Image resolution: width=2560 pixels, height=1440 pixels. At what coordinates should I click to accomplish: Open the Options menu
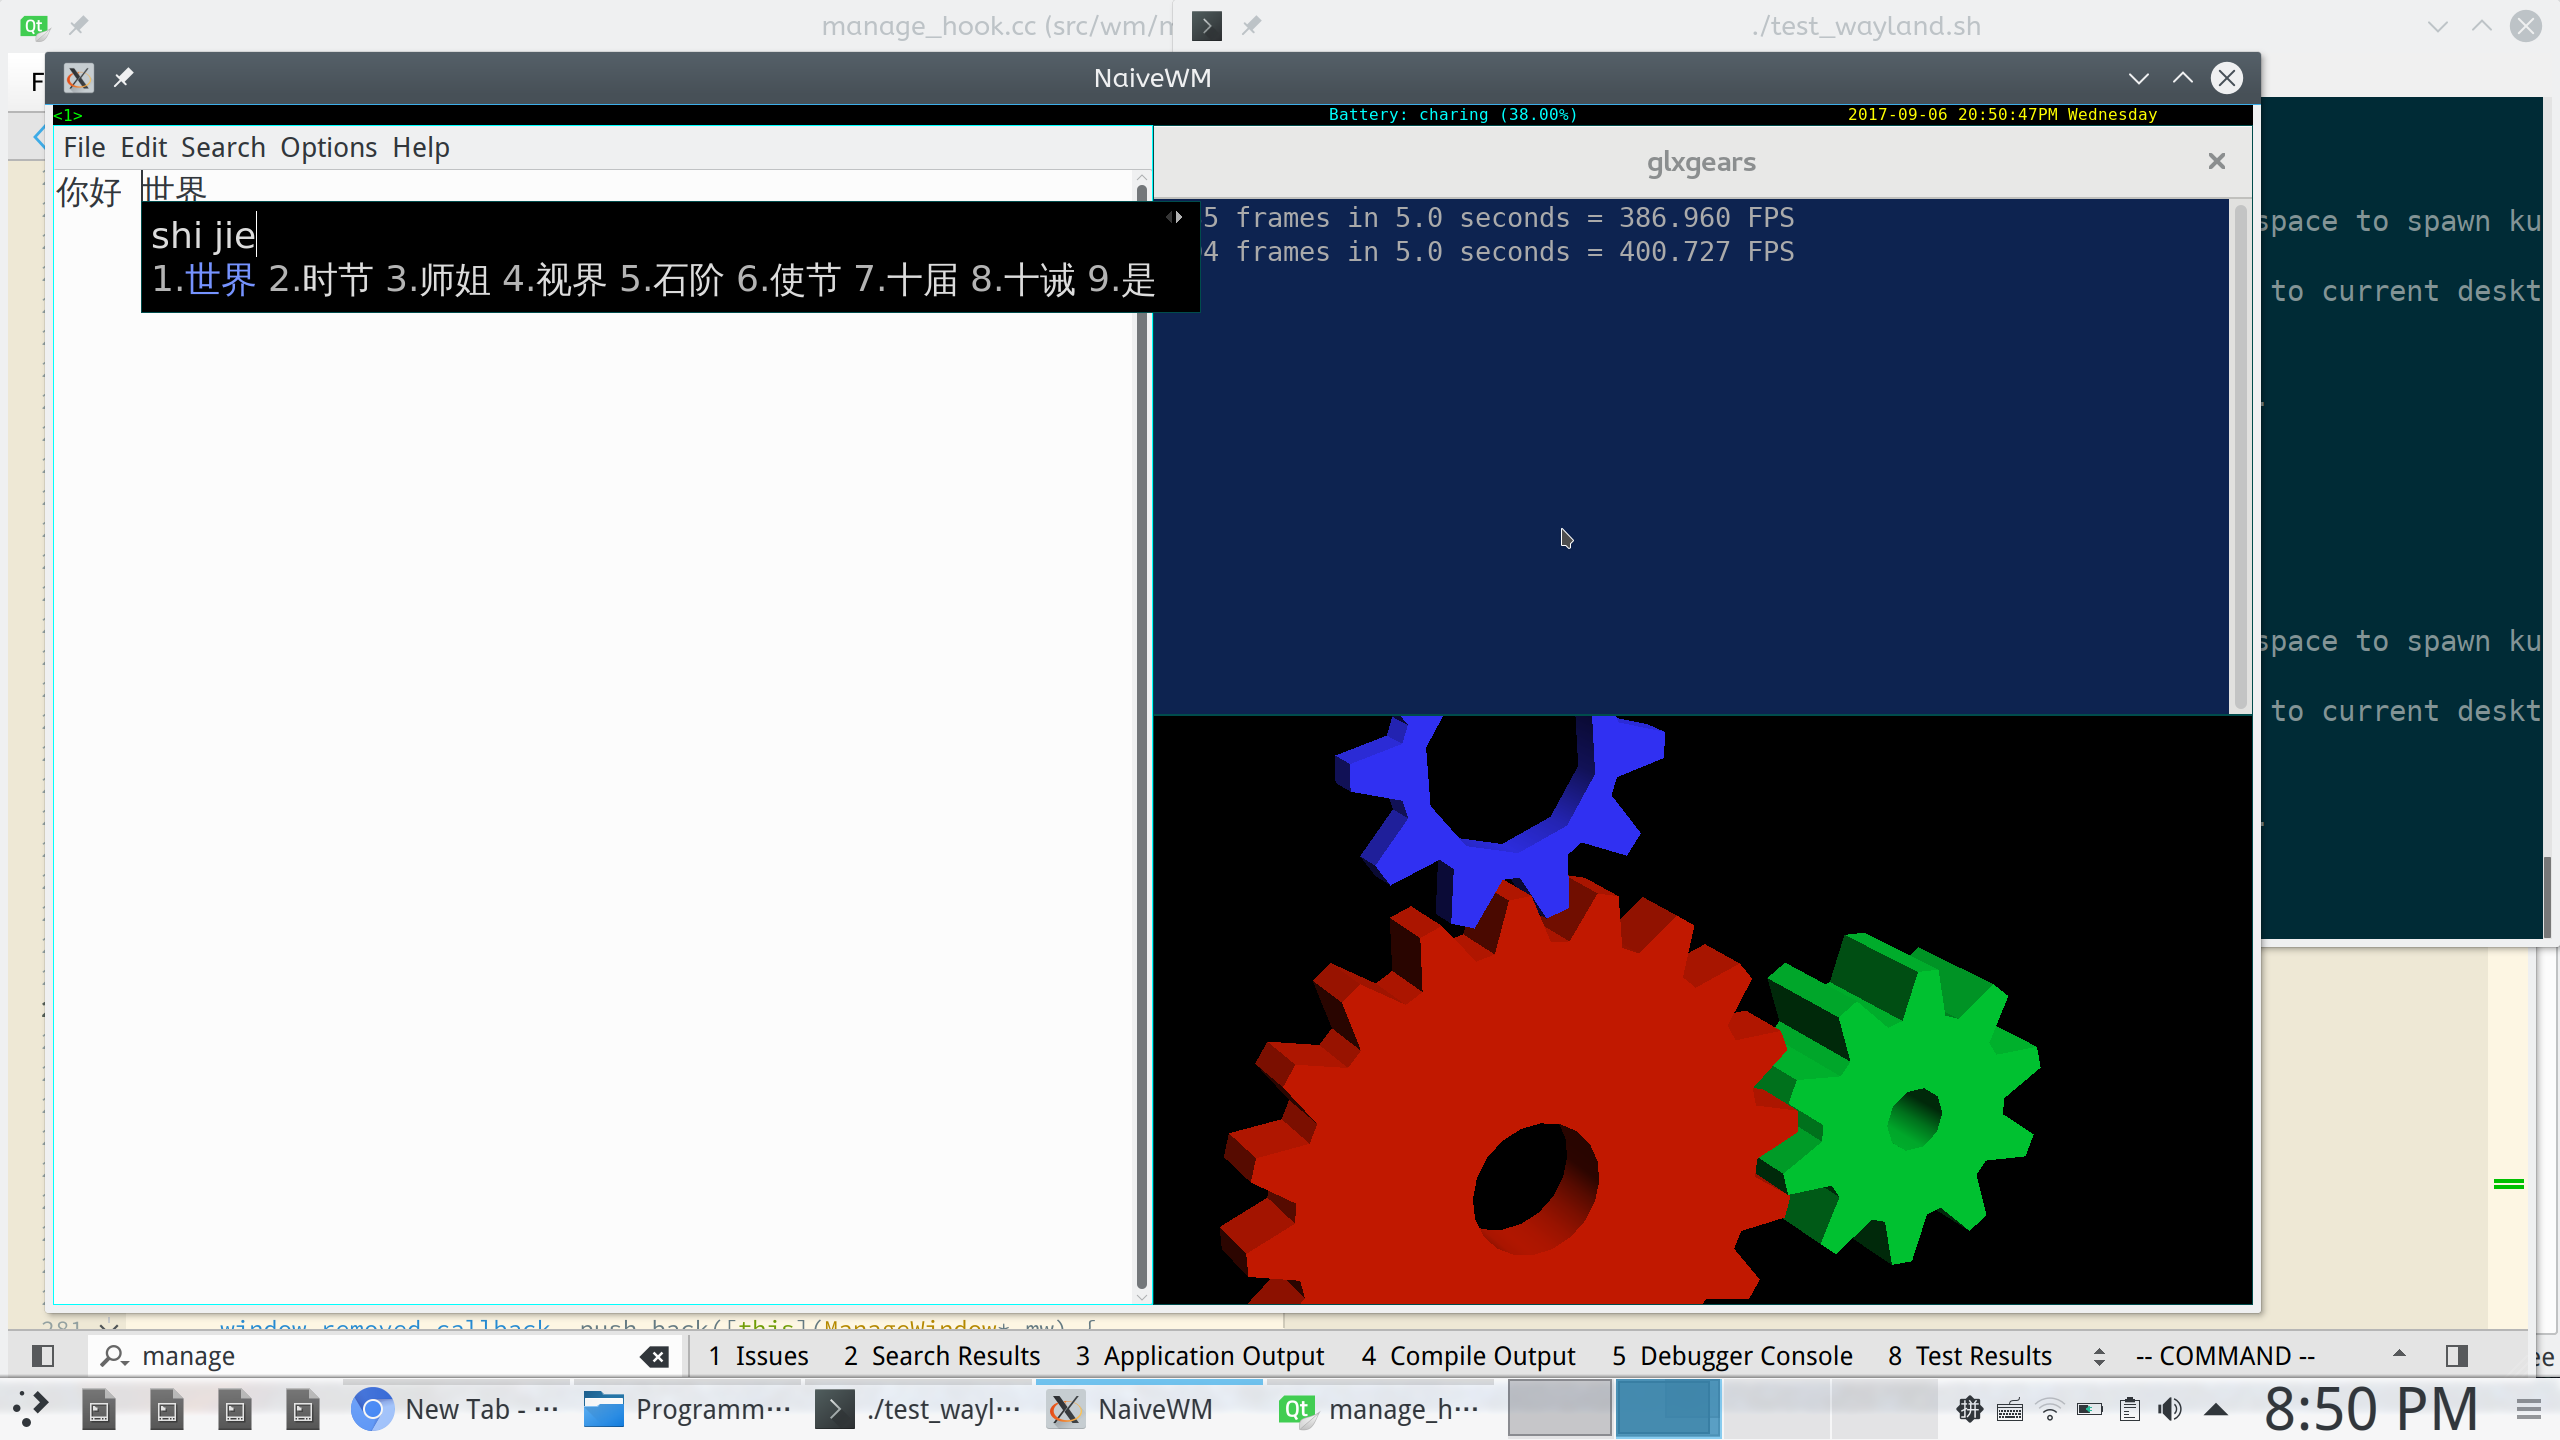coord(328,147)
